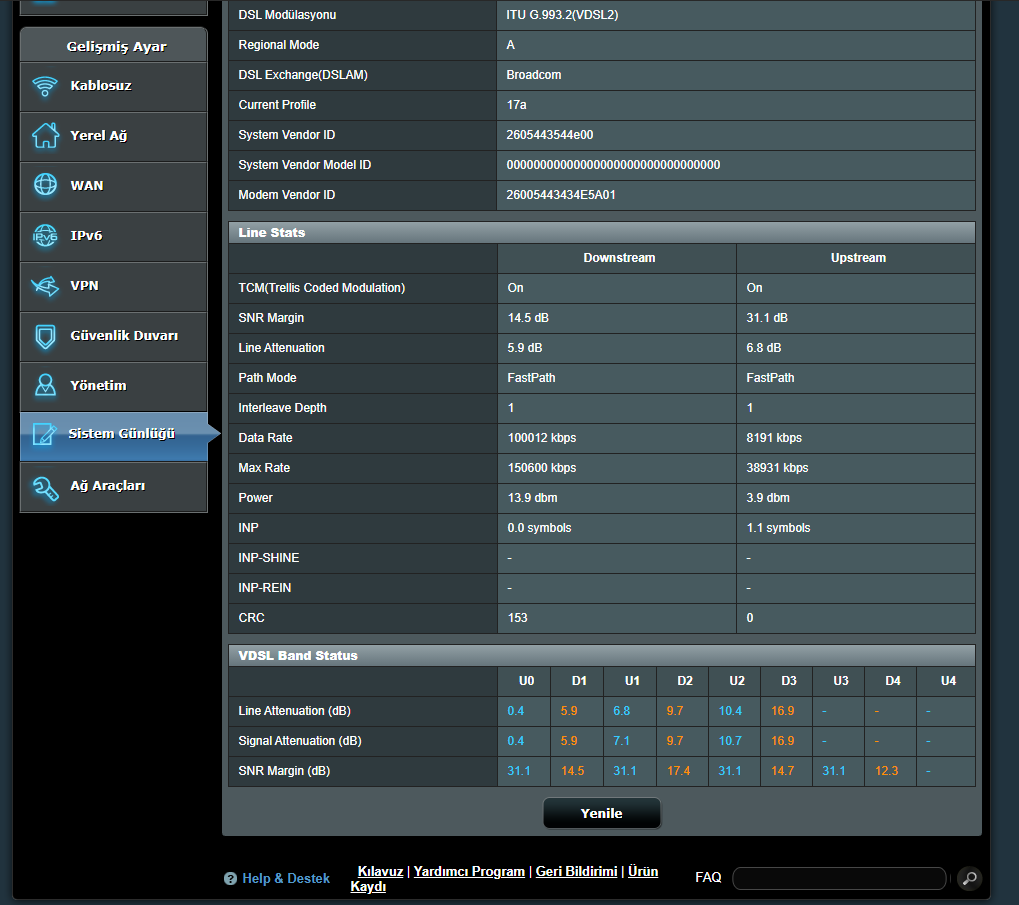
Task: Click the System Vendor ID value 2605443544e00
Action: point(550,134)
